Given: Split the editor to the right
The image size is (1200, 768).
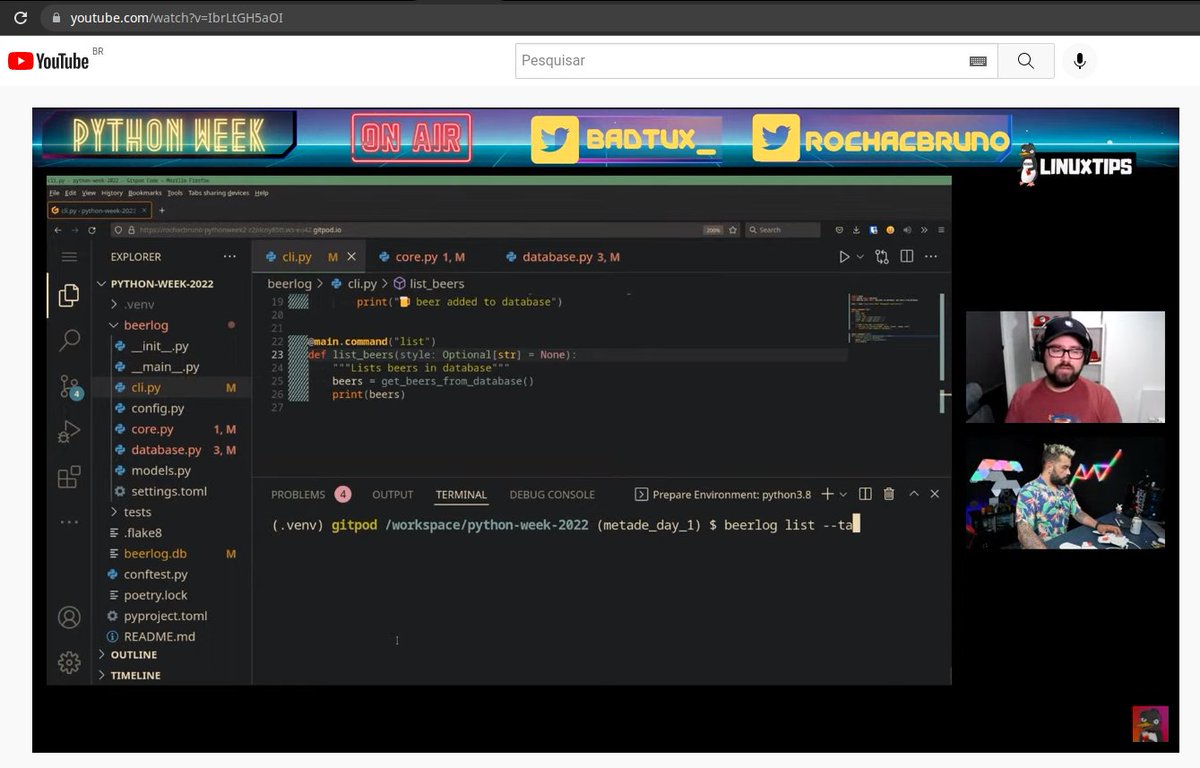Looking at the screenshot, I should (907, 257).
